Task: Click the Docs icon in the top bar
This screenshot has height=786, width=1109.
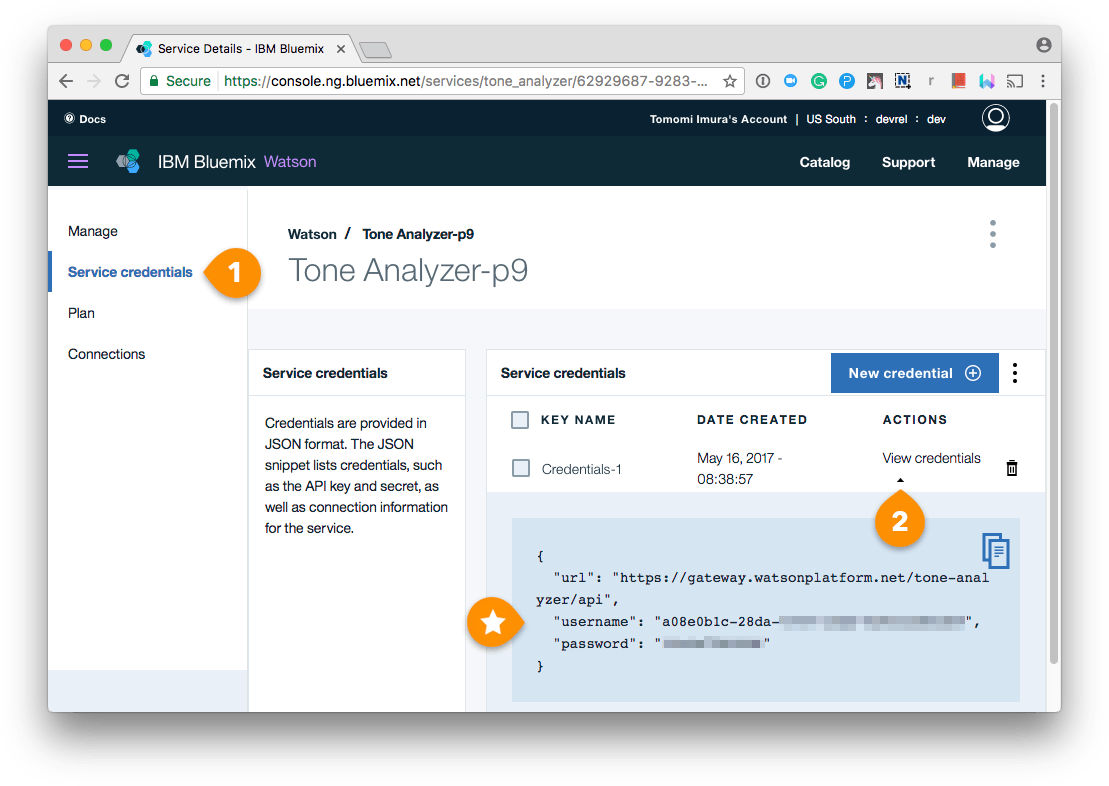Action: coord(68,118)
